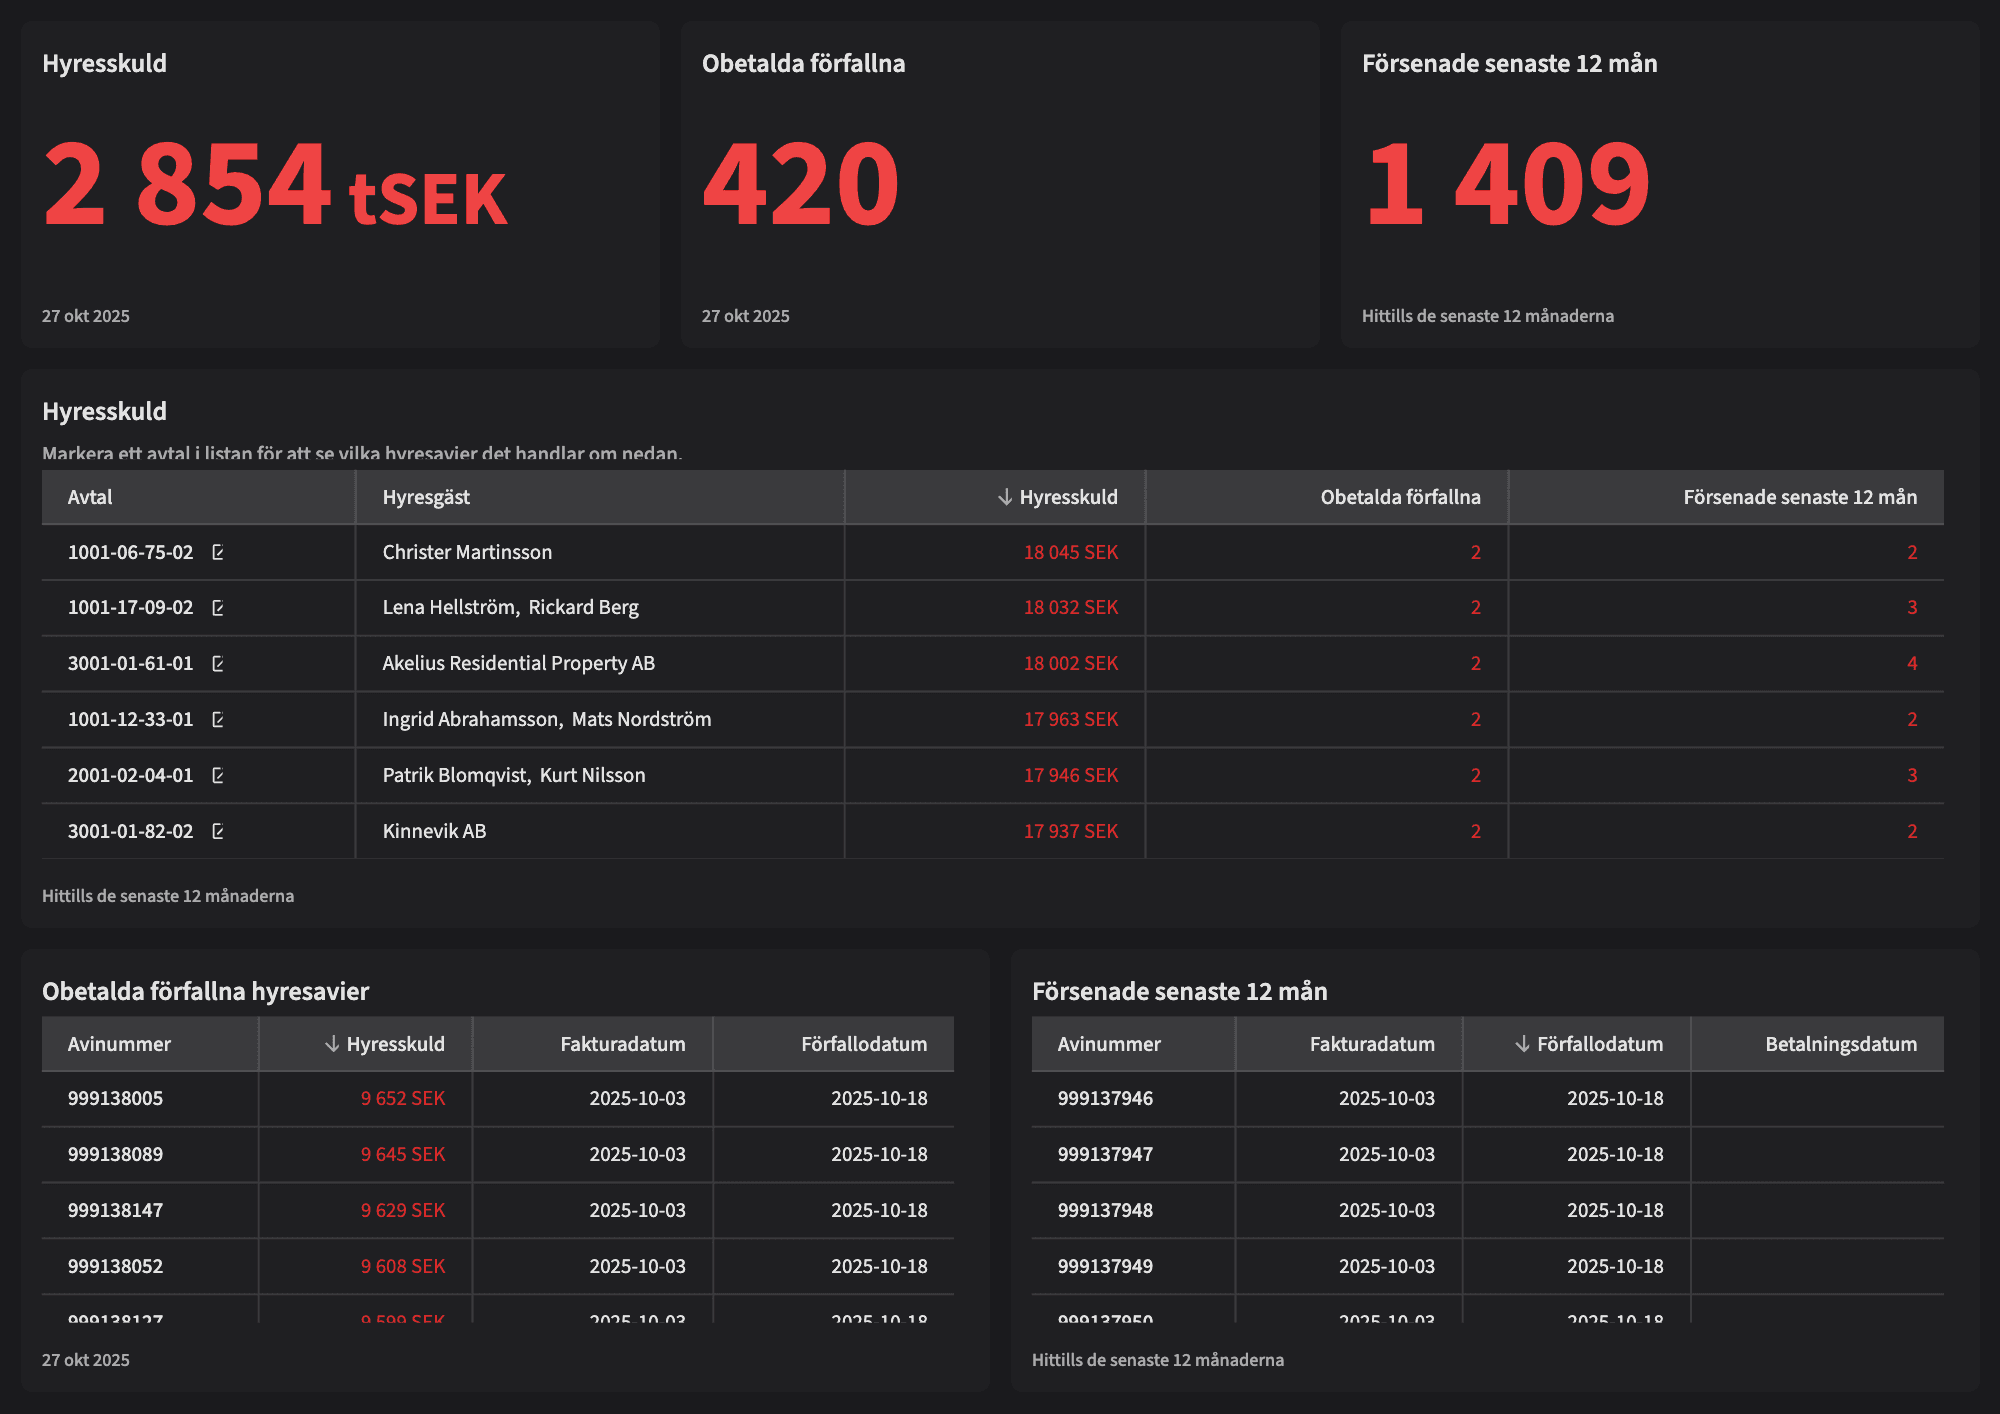Click the sort arrow beside Förfallodatum header
The image size is (2000, 1414).
[x=1524, y=1044]
